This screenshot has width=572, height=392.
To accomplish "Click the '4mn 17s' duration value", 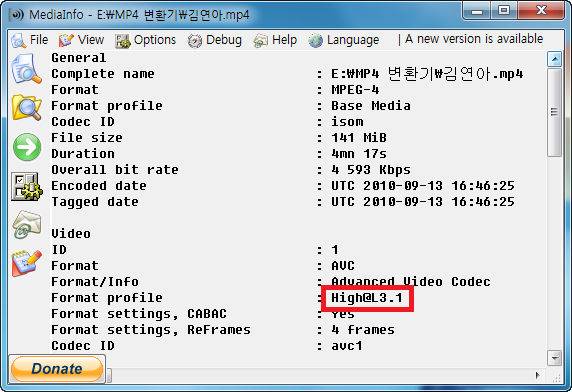I will [x=359, y=154].
